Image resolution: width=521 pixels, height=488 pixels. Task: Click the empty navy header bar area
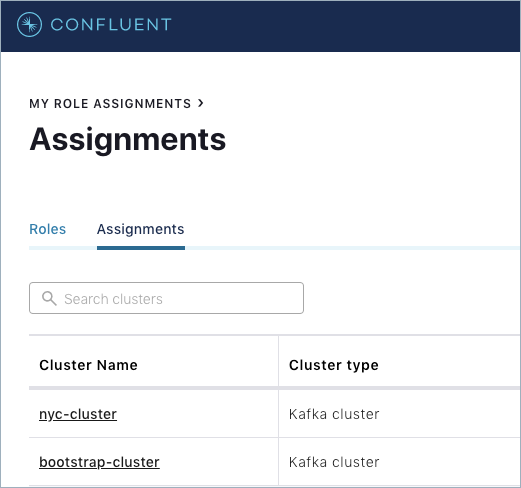tap(347, 26)
